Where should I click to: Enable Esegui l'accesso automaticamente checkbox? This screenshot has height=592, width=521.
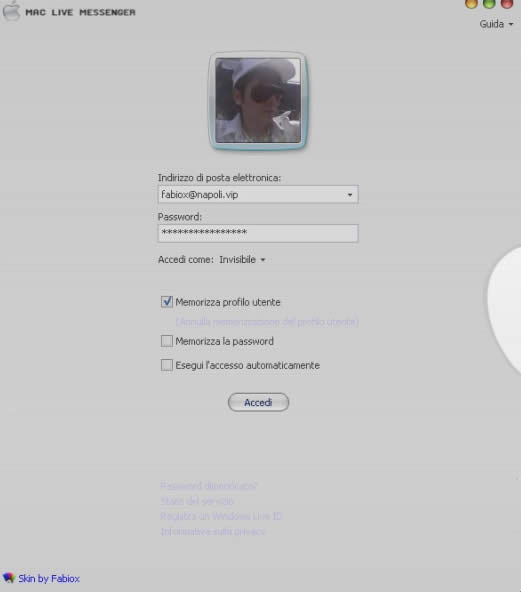[x=167, y=365]
